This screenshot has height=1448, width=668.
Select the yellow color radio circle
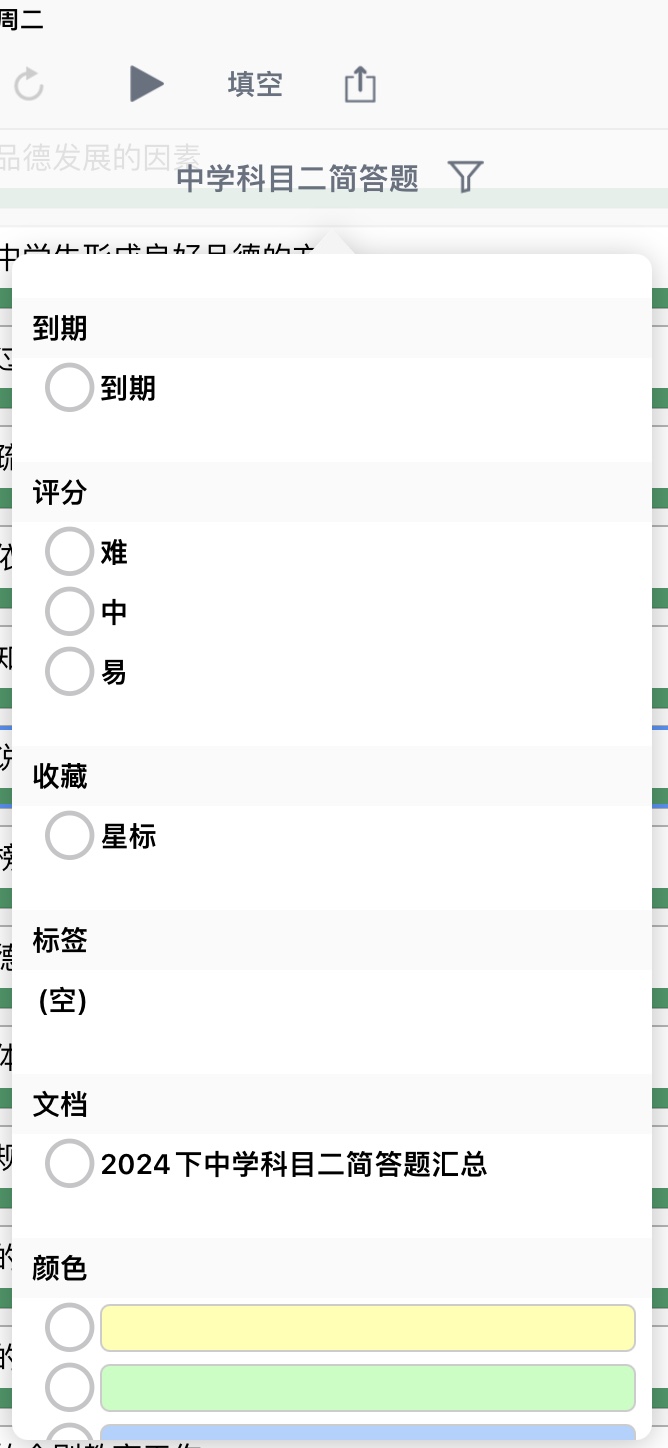[x=69, y=1328]
